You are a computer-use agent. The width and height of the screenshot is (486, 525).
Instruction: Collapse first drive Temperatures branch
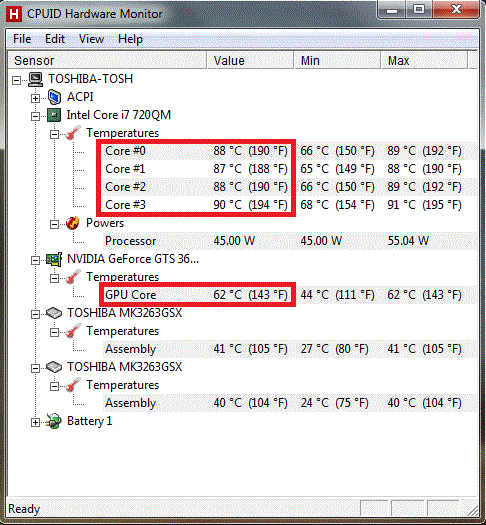click(54, 332)
